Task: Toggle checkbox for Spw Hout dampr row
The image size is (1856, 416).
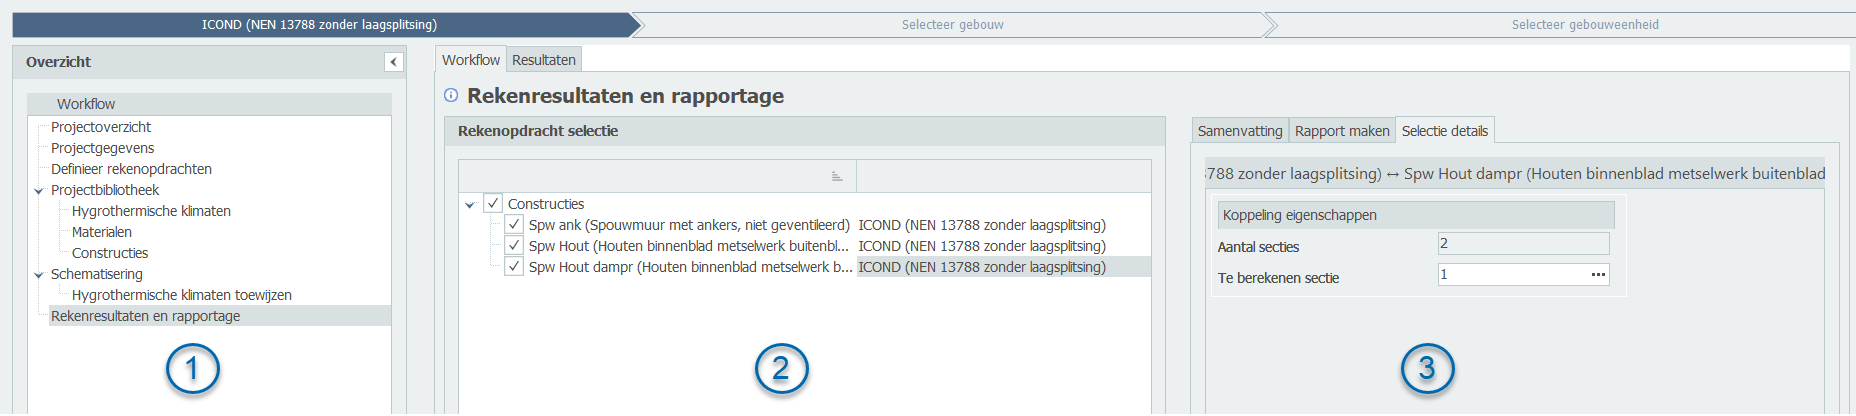Action: (x=514, y=266)
